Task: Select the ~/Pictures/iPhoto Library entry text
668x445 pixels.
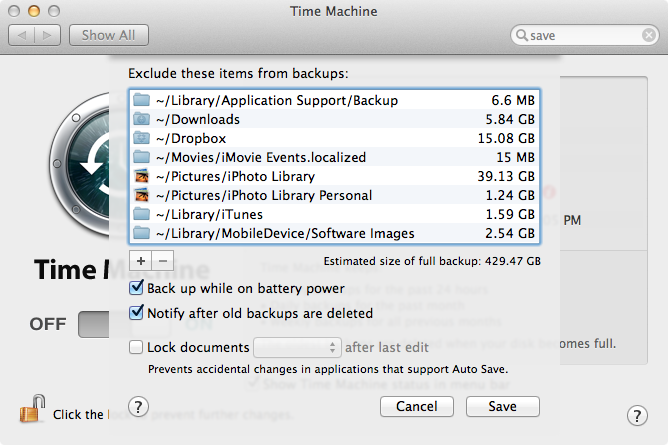Action: [235, 176]
